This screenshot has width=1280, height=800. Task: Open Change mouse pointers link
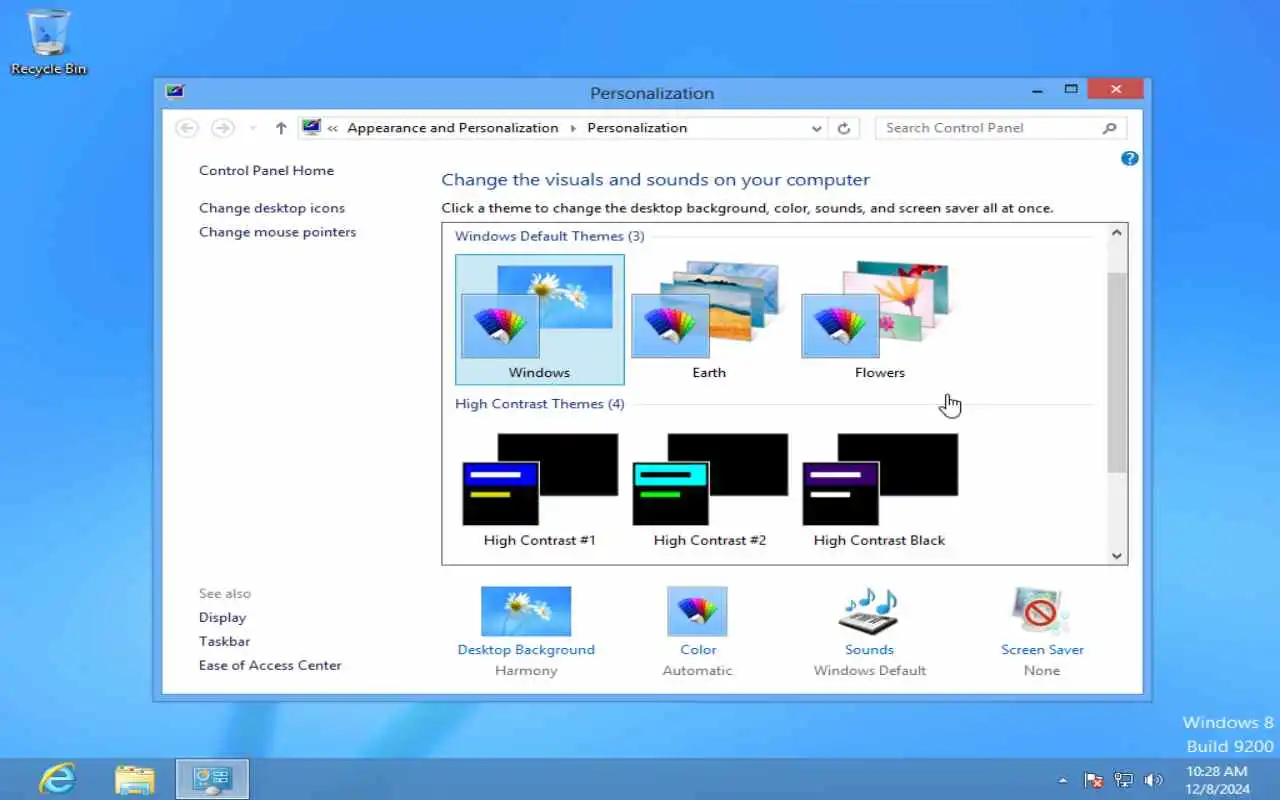coord(277,232)
